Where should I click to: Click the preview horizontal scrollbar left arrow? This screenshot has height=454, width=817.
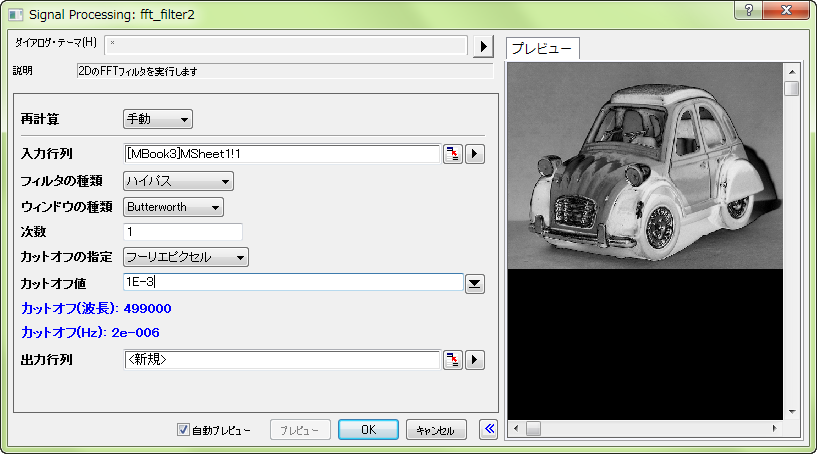click(x=516, y=428)
